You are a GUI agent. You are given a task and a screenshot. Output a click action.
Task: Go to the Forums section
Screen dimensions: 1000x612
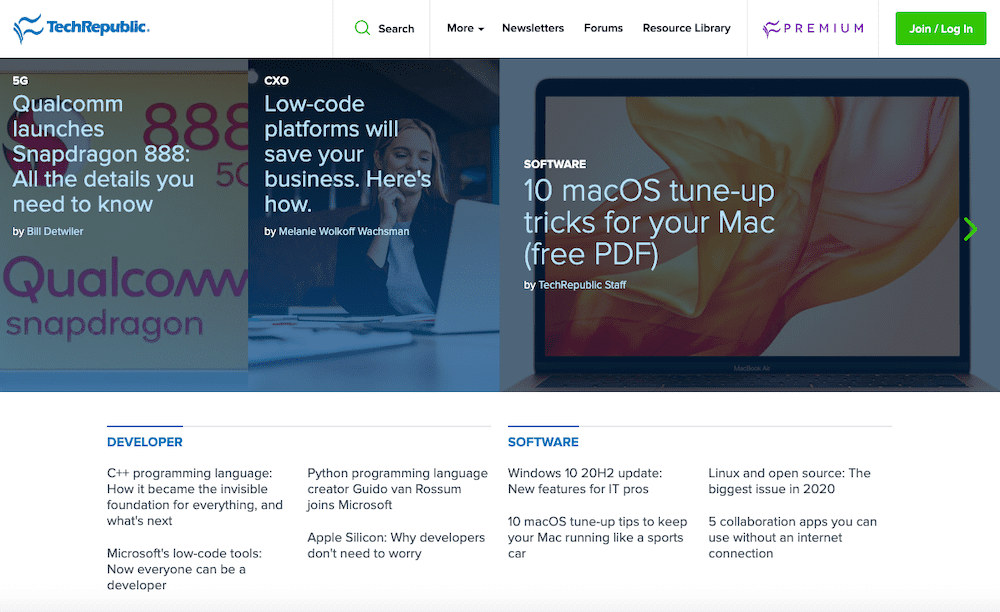coord(603,28)
